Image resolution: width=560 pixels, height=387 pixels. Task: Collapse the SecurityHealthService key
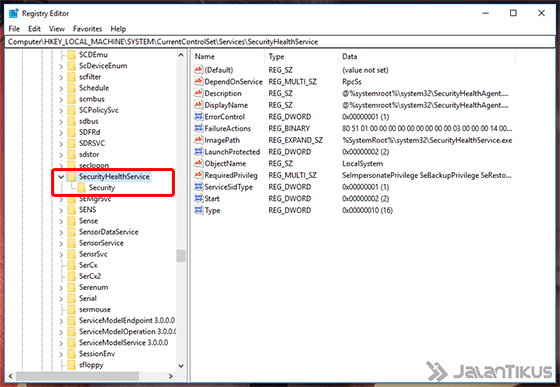click(x=61, y=177)
